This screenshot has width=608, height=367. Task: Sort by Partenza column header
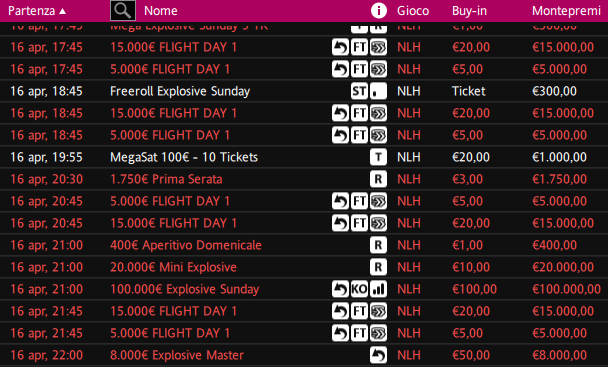(31, 11)
